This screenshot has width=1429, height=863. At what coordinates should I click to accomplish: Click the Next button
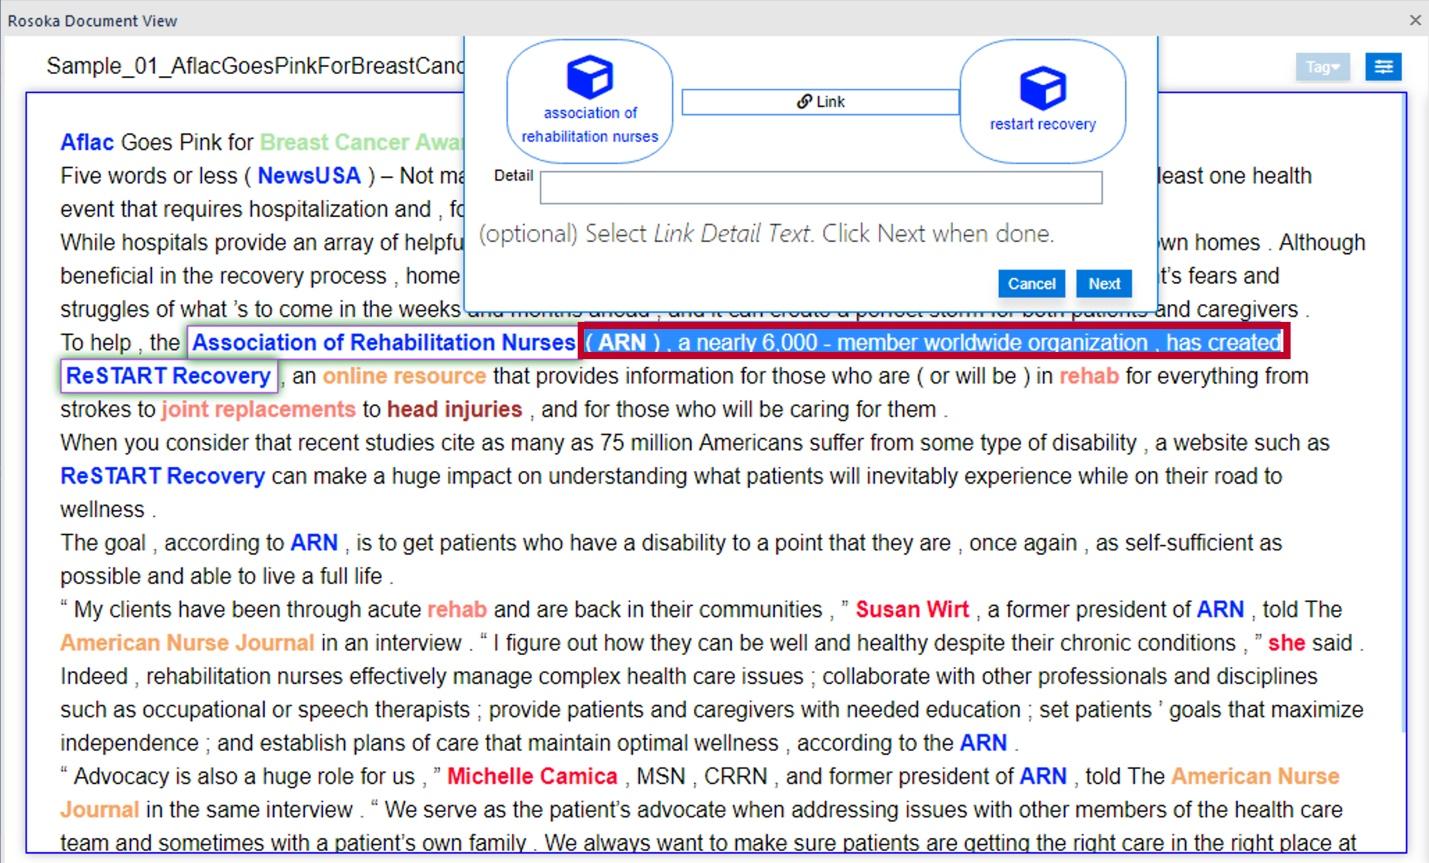(x=1104, y=284)
